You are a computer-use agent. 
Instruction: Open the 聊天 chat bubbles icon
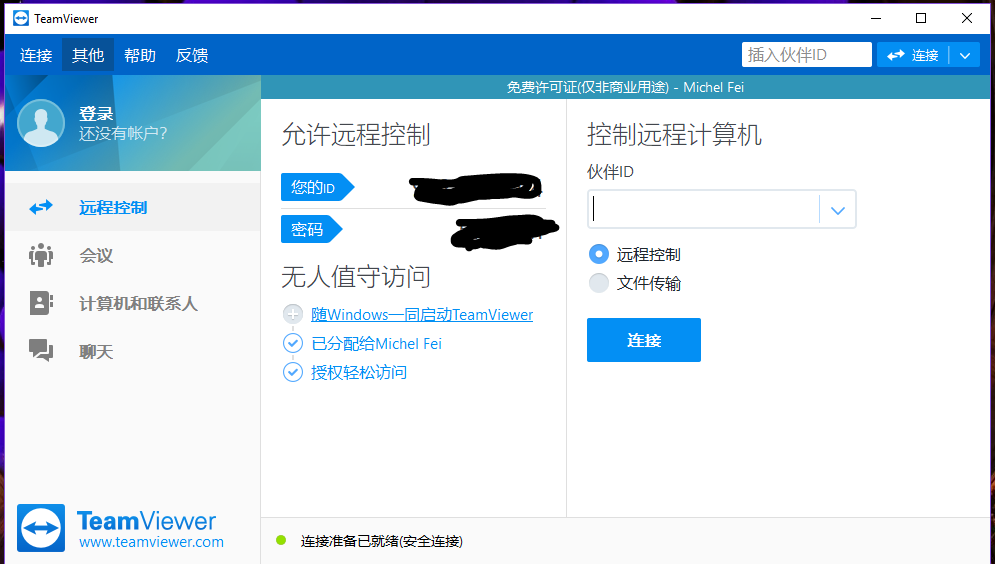tap(41, 350)
